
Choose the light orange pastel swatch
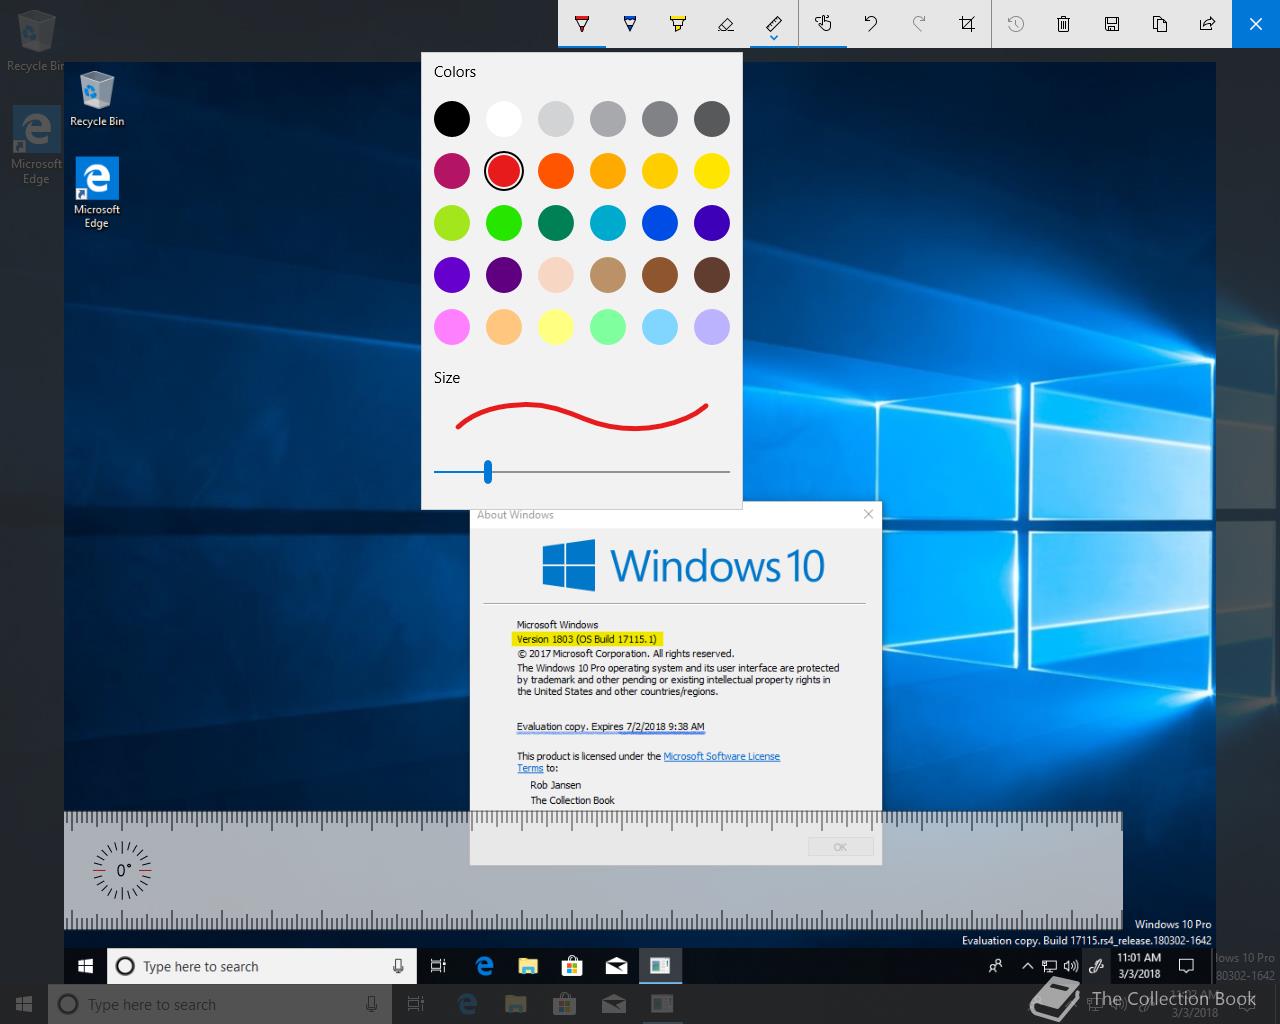pos(504,327)
